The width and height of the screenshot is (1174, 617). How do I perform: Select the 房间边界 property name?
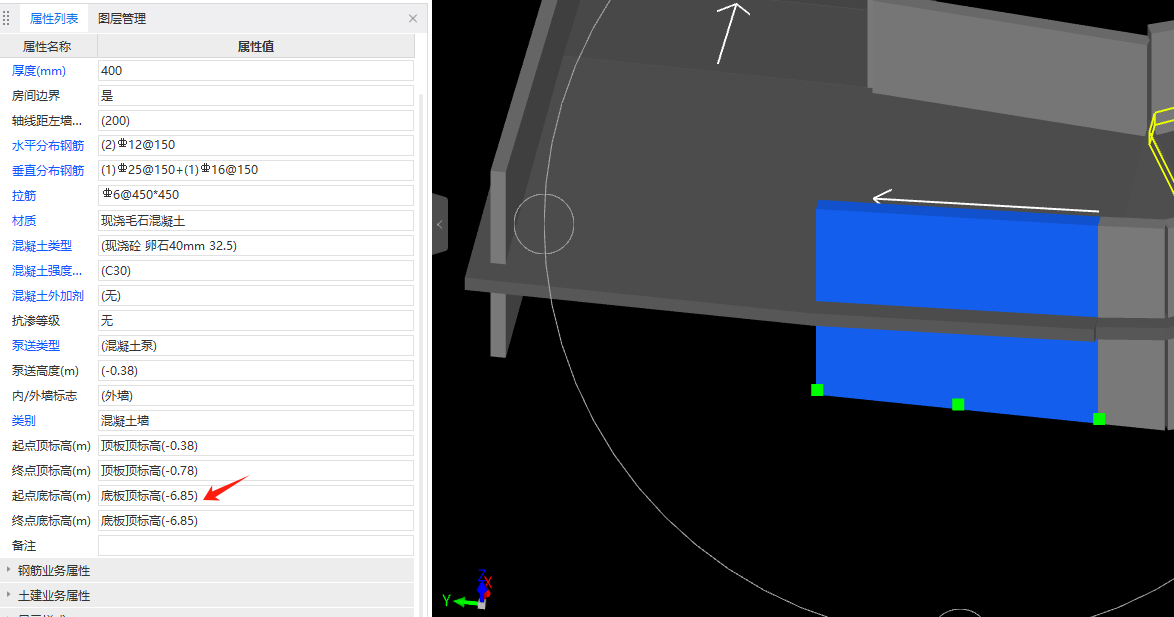click(36, 96)
